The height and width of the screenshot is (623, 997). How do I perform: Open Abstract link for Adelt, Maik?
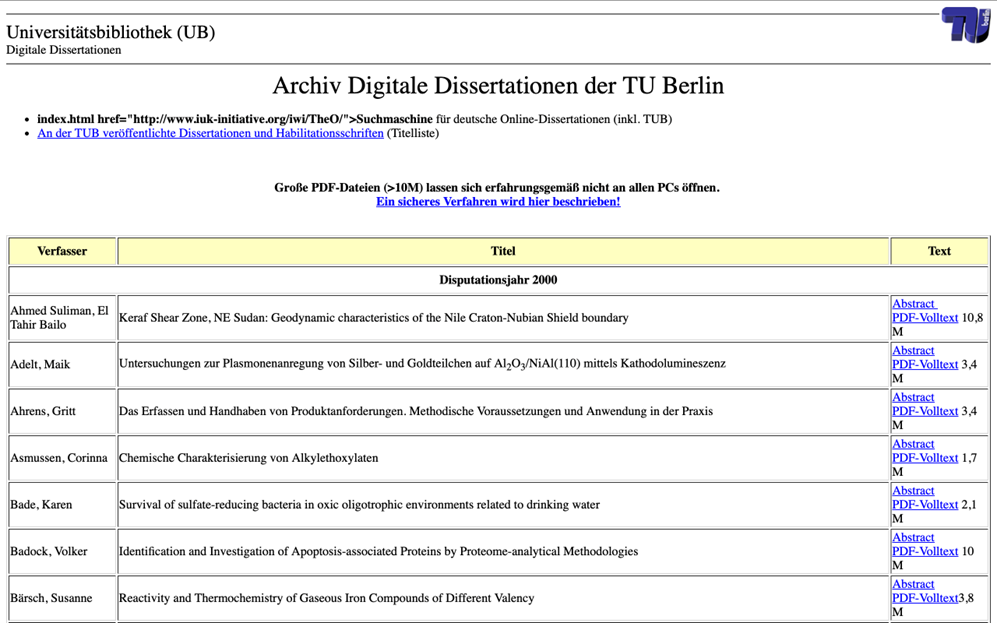tap(913, 350)
